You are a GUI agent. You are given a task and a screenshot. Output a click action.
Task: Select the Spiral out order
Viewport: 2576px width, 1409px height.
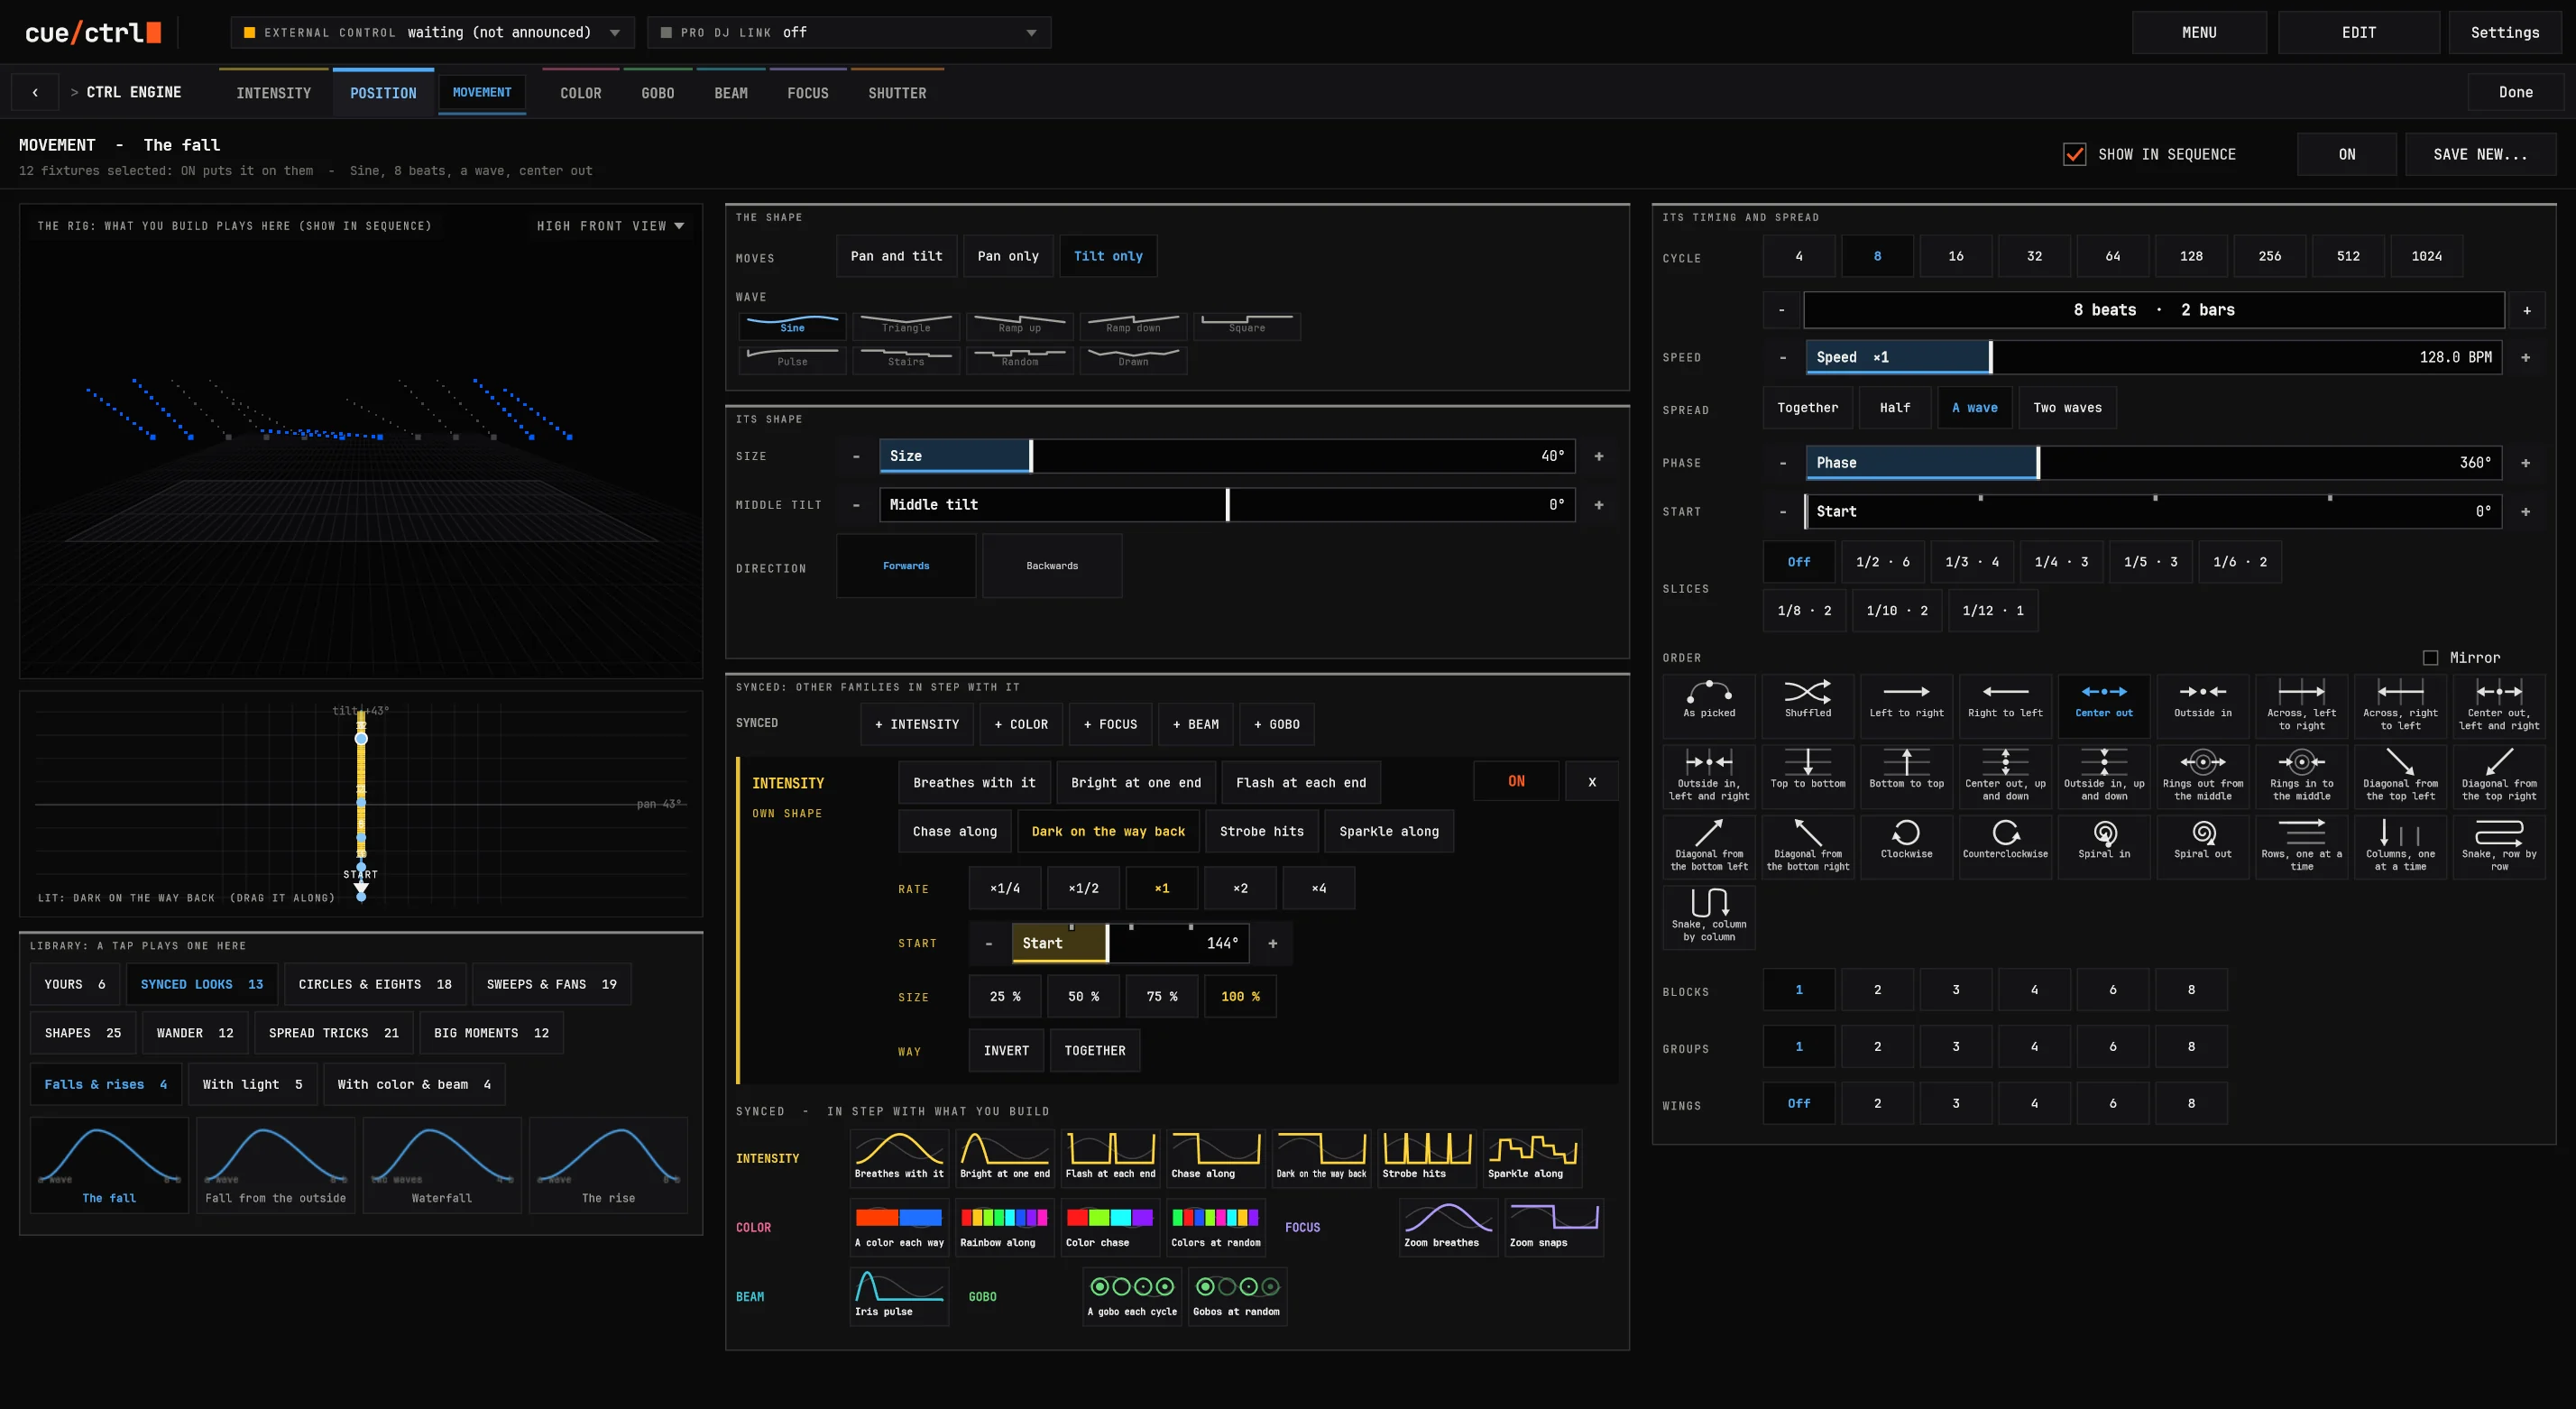(2202, 846)
